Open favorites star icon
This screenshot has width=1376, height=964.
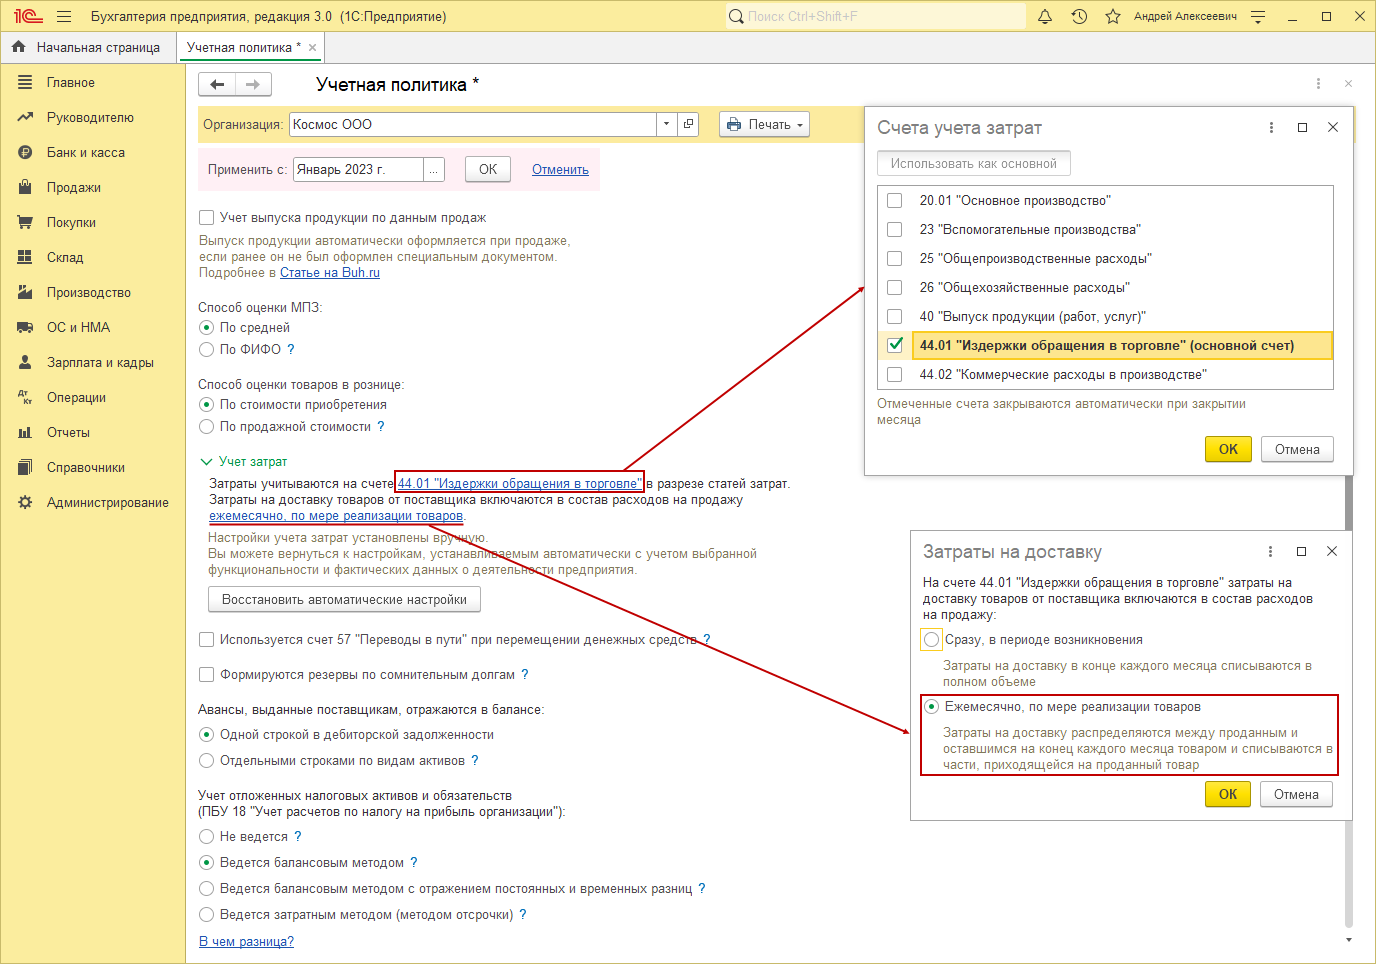1113,16
